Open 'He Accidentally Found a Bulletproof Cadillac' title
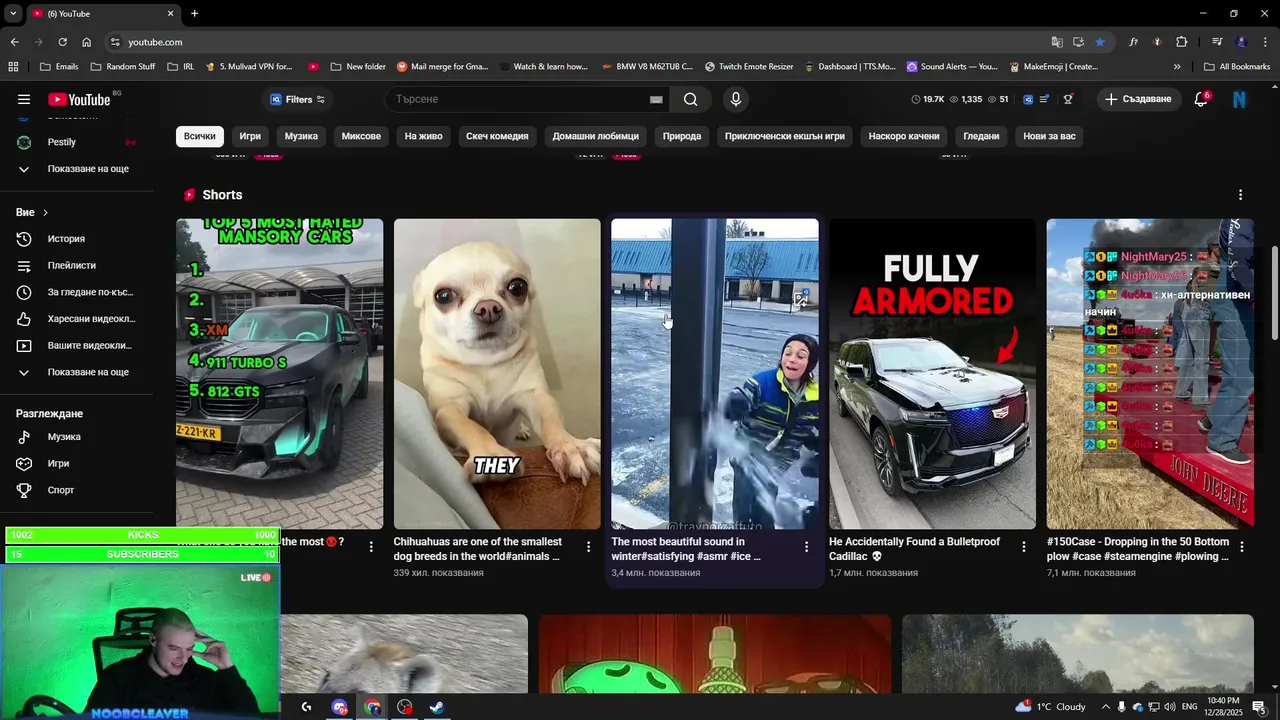1280x720 pixels. (914, 549)
